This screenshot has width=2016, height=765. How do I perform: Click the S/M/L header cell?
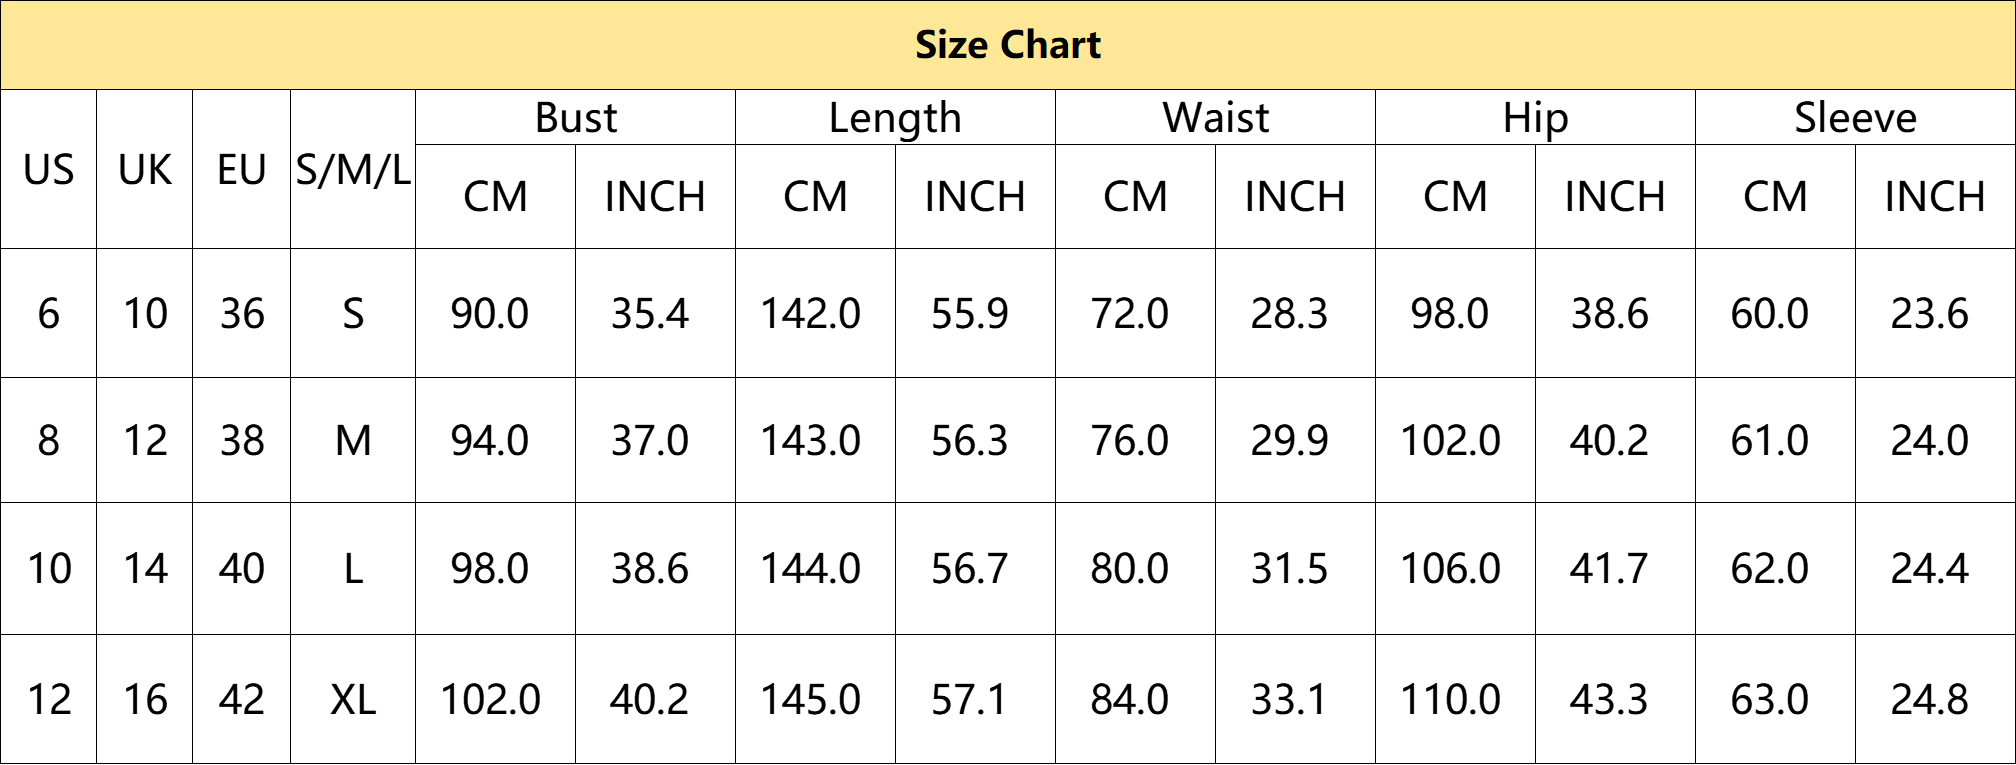coord(353,169)
